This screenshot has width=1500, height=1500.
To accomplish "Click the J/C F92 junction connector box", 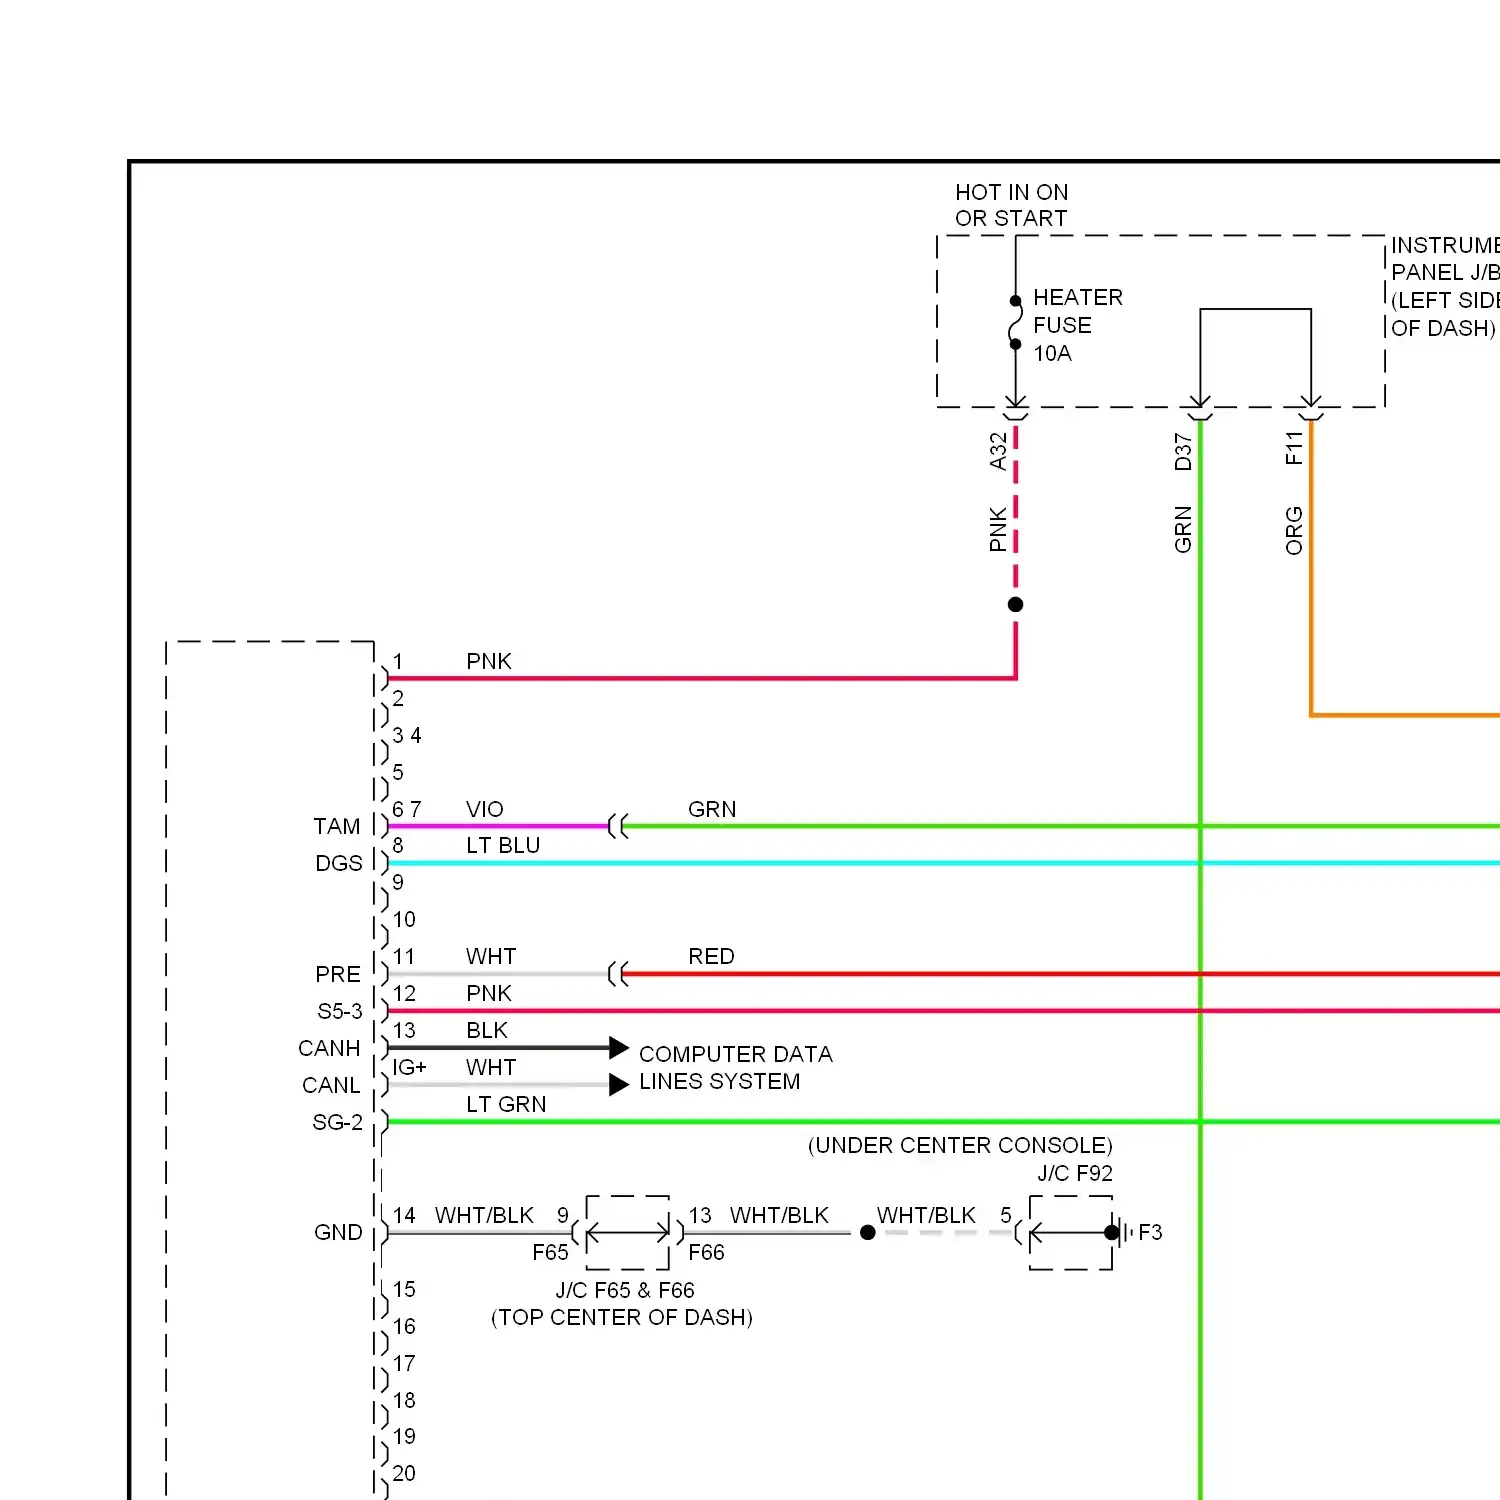I will [1071, 1232].
